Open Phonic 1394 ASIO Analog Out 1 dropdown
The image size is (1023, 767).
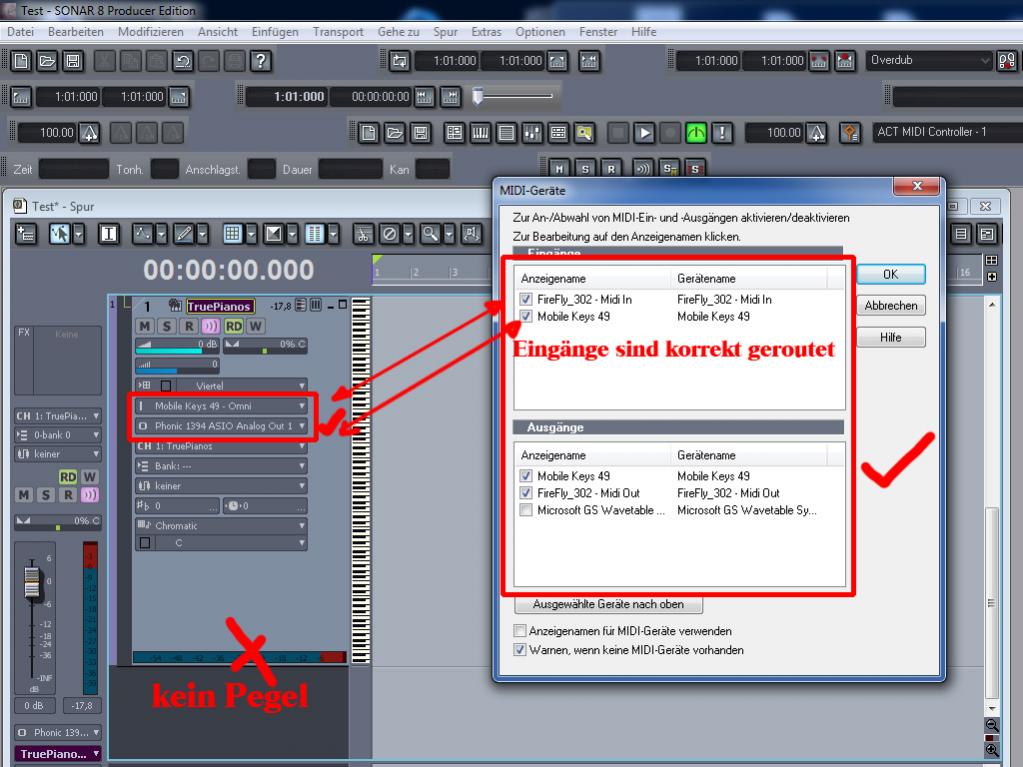coord(221,426)
